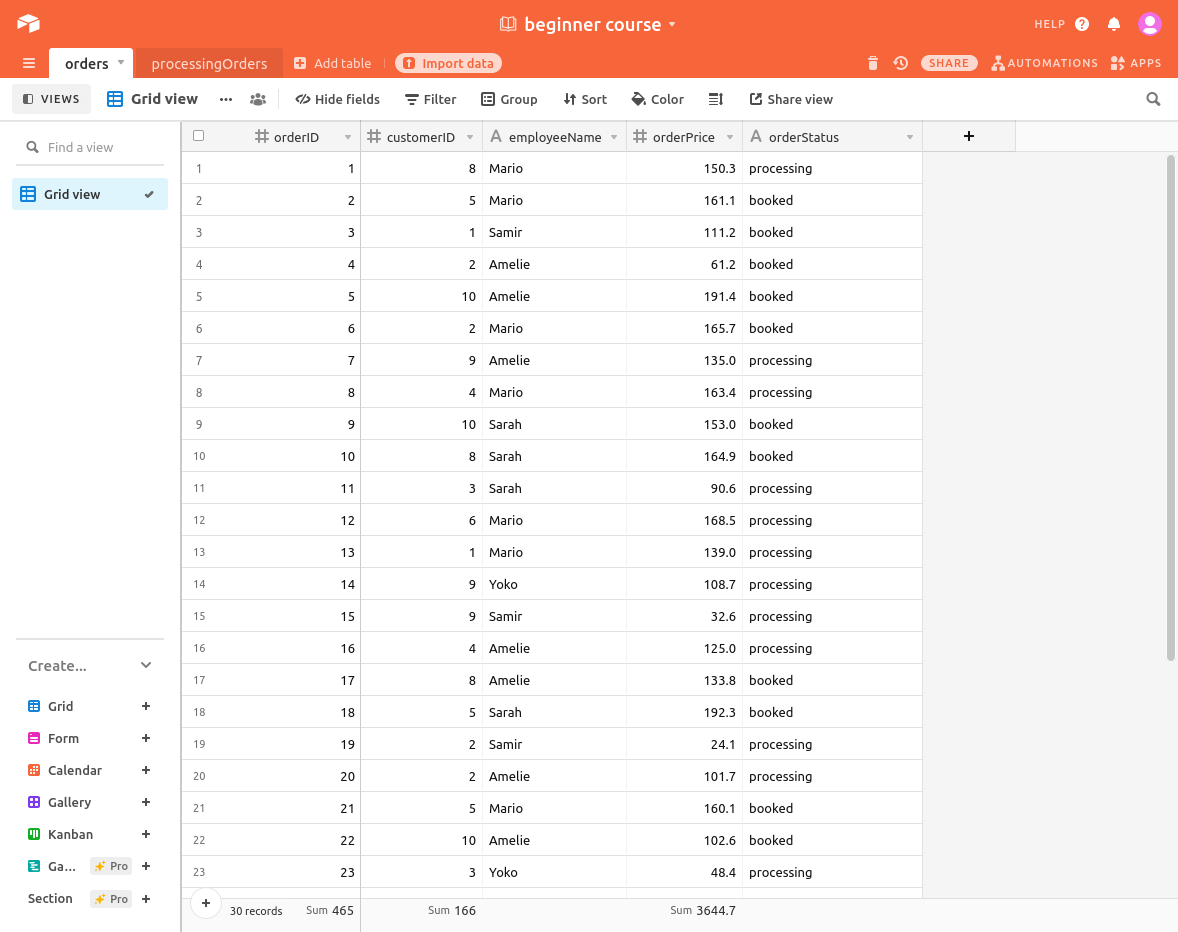
Task: Collapse the Create... section in the sidebar
Action: coord(146,665)
